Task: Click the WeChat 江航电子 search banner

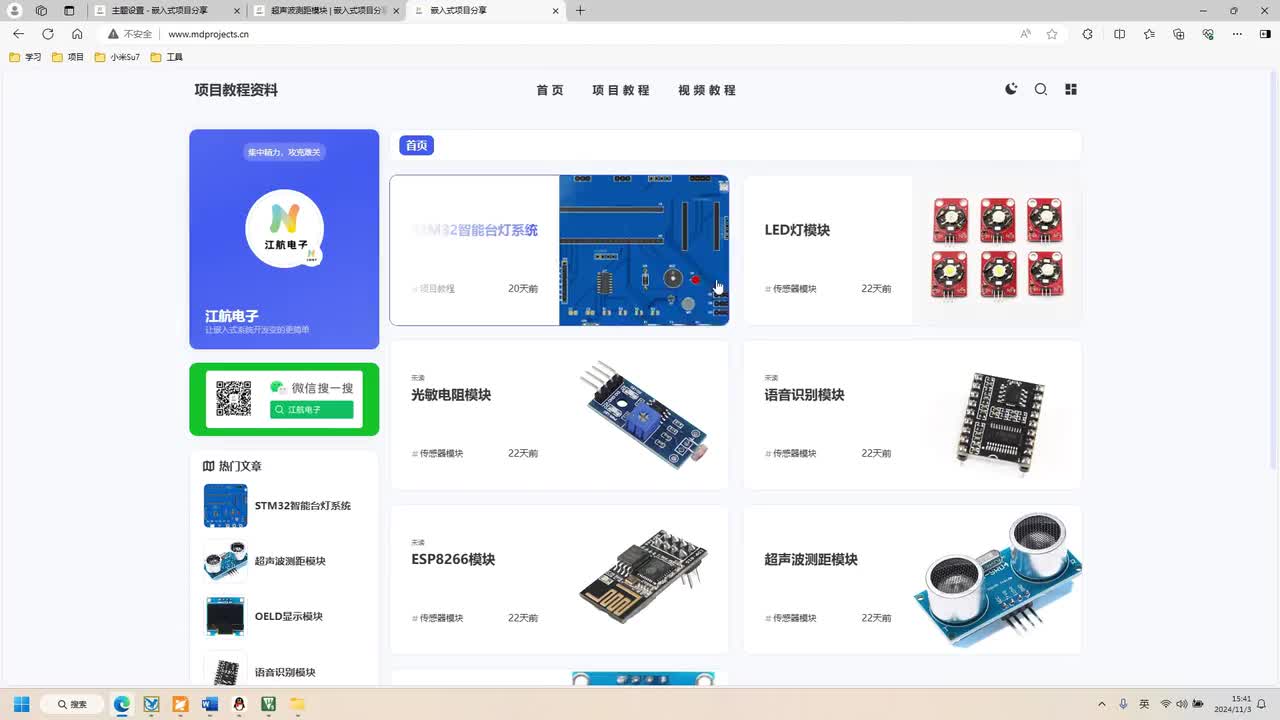Action: [x=284, y=399]
